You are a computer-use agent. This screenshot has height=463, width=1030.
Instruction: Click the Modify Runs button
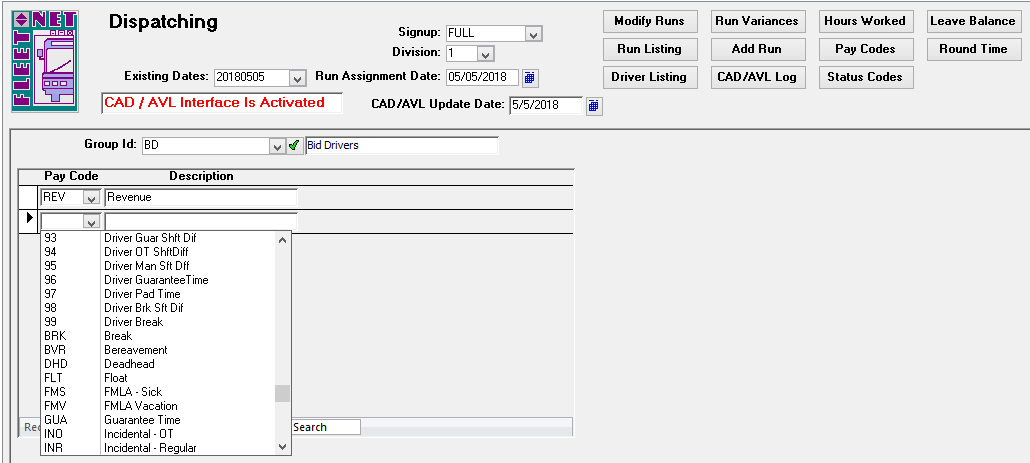click(648, 21)
